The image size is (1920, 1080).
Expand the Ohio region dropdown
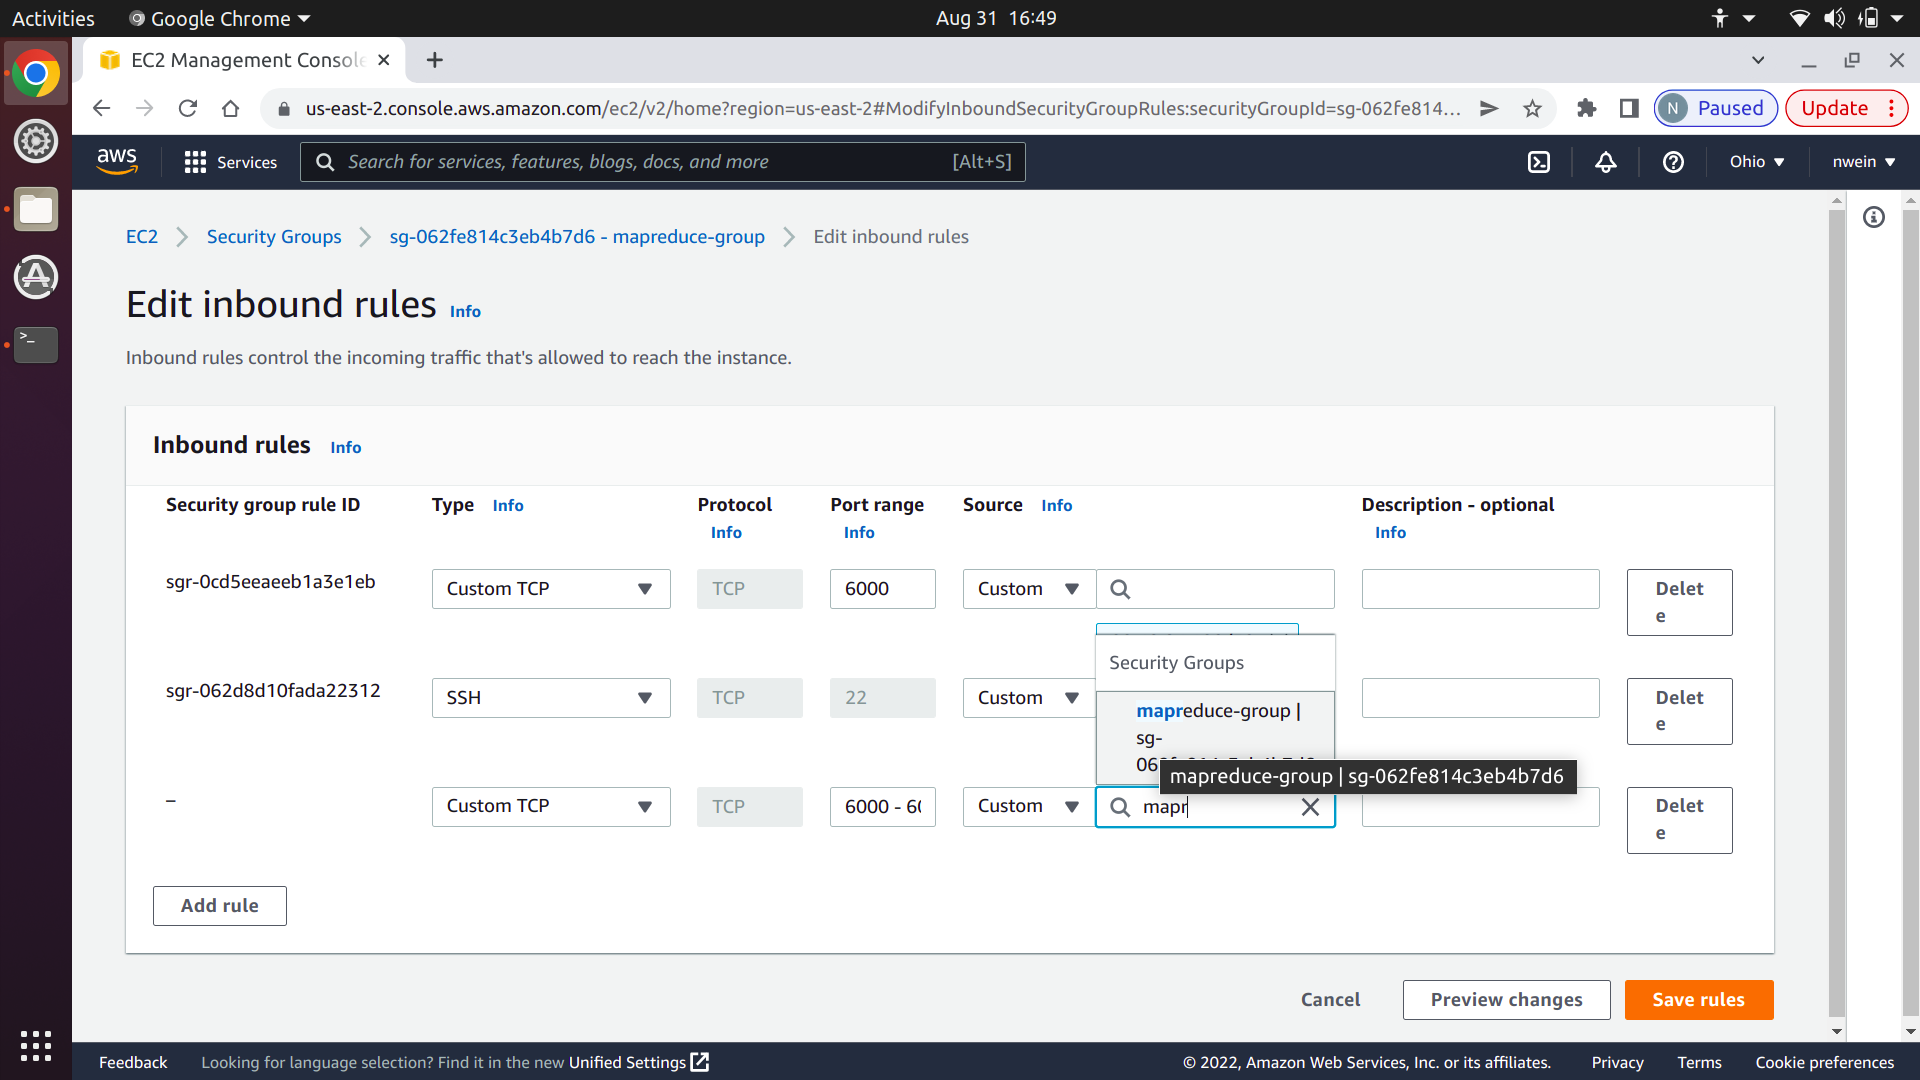pyautogui.click(x=1757, y=162)
